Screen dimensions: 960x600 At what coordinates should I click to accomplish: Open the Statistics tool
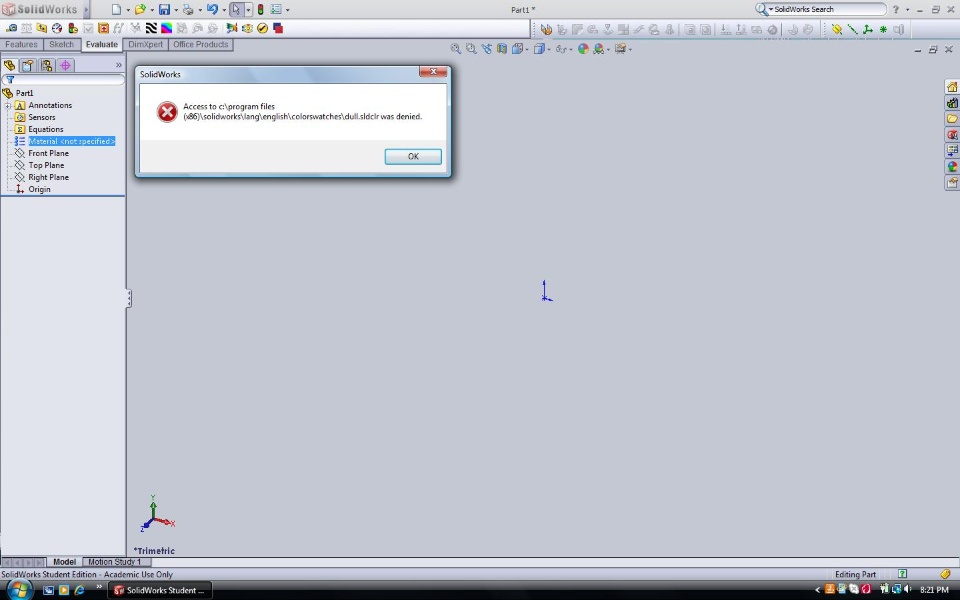point(73,28)
